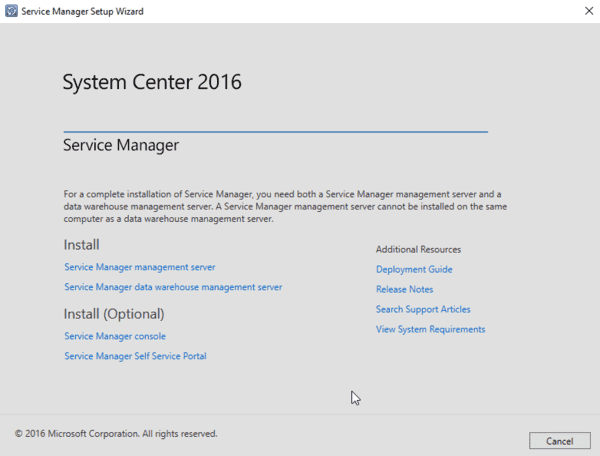Click the complete installation description paragraph
The height and width of the screenshot is (456, 600).
[285, 207]
